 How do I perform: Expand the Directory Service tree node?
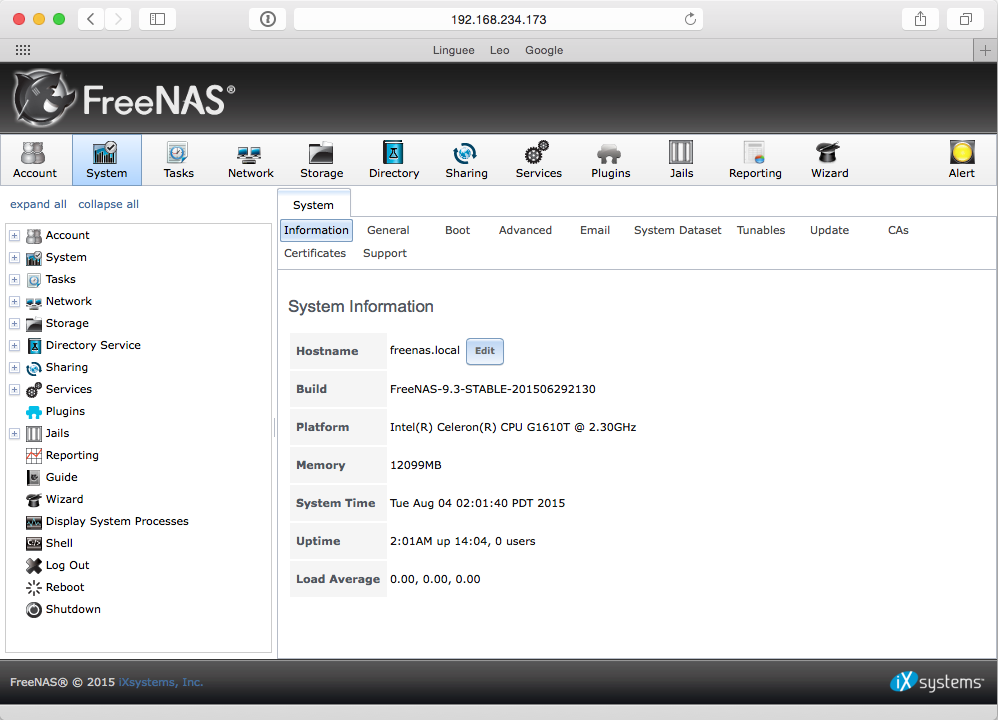pos(14,346)
